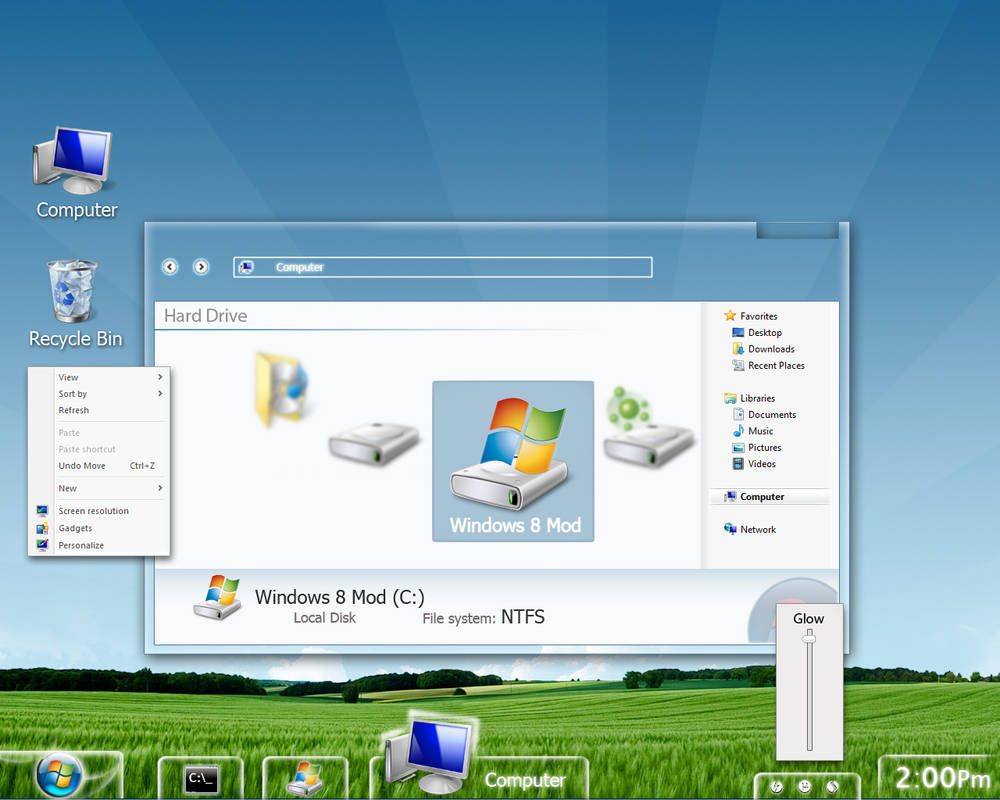Open Network in navigation pane
This screenshot has height=800, width=1000.
(x=758, y=530)
